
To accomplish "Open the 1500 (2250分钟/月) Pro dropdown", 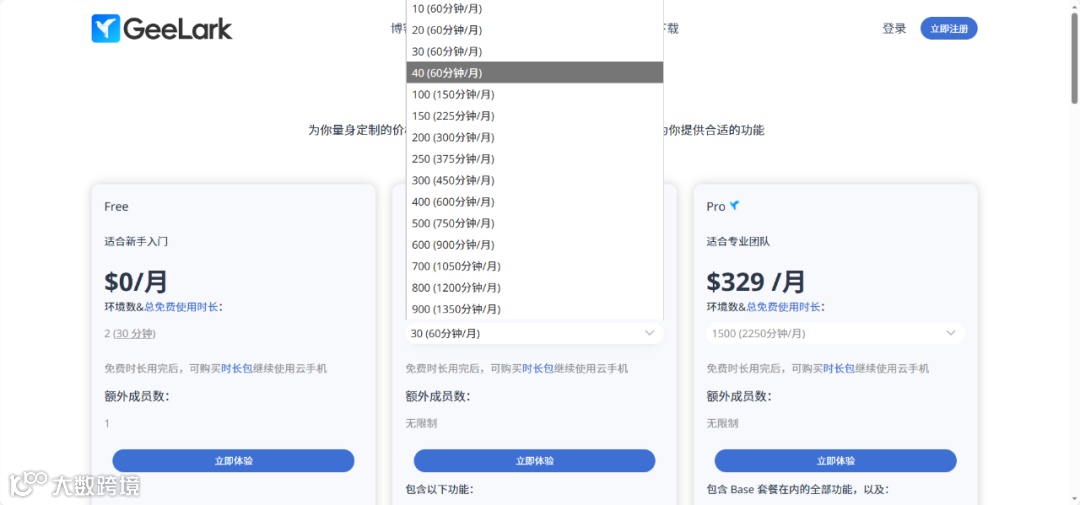I will pos(835,333).
